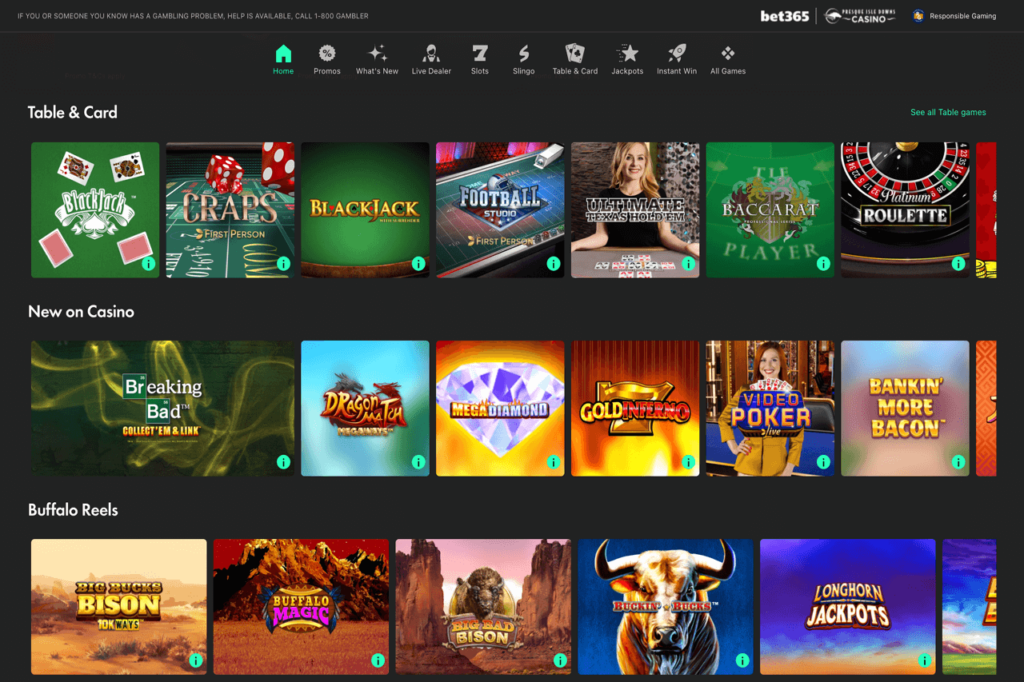
Task: Click the See all Table games link
Action: [948, 112]
